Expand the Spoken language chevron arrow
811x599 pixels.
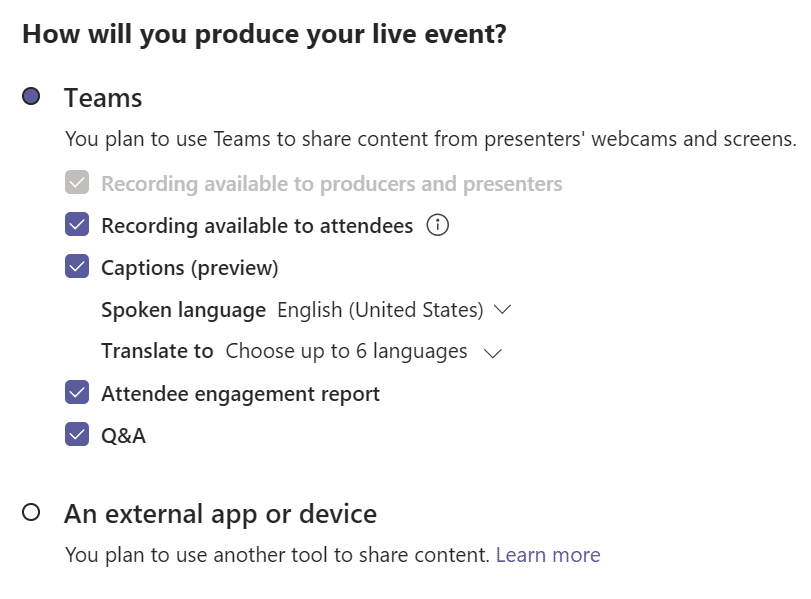[x=502, y=310]
